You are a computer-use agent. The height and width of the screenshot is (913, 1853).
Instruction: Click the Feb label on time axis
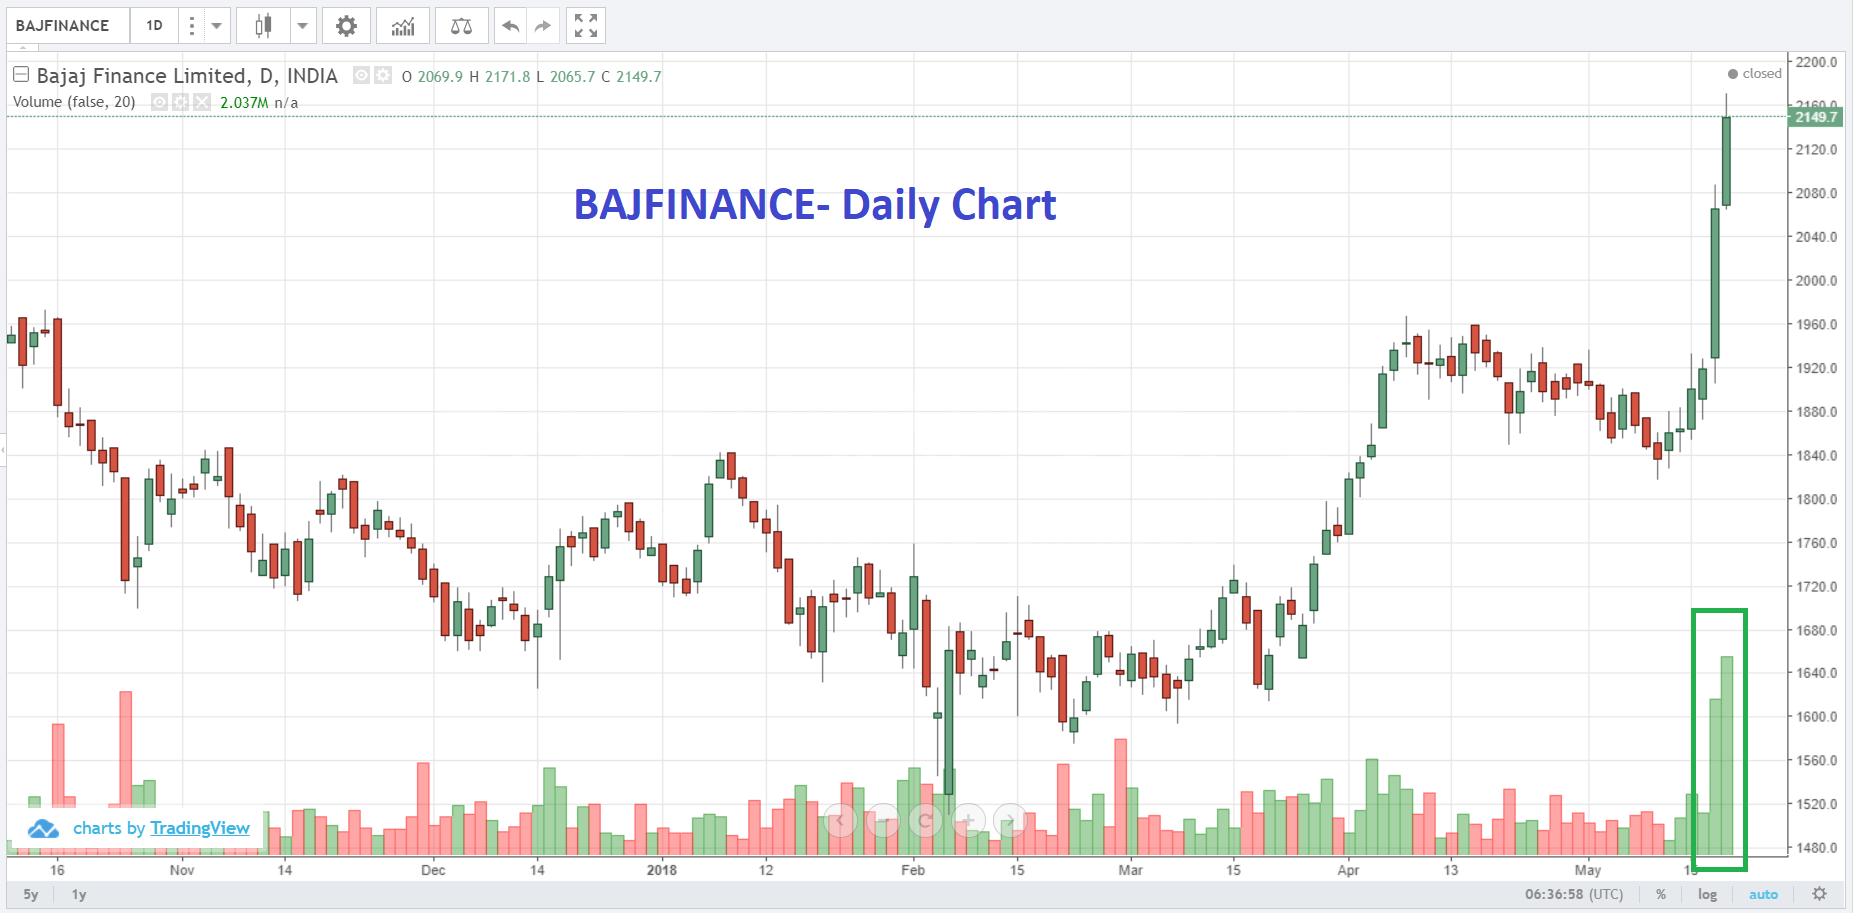click(x=913, y=870)
